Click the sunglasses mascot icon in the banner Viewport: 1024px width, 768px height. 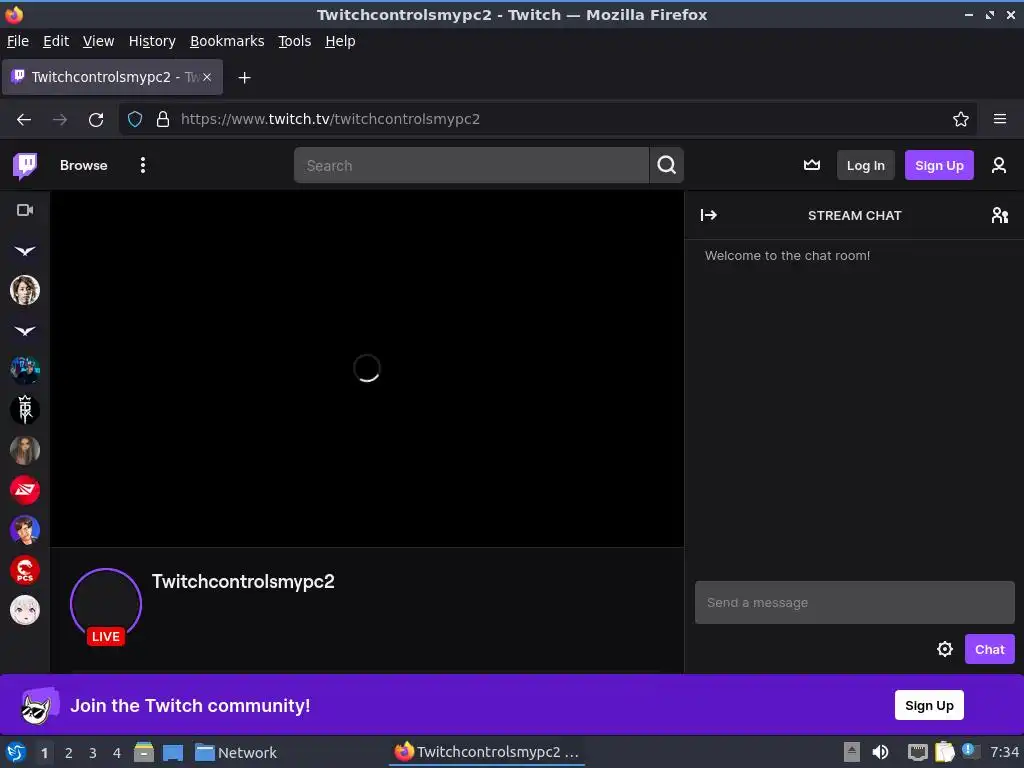click(39, 705)
